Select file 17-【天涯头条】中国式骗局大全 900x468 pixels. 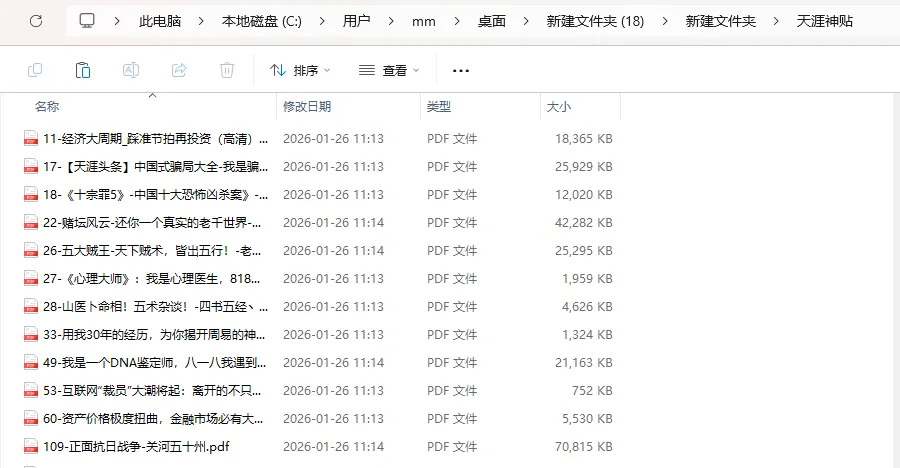156,167
